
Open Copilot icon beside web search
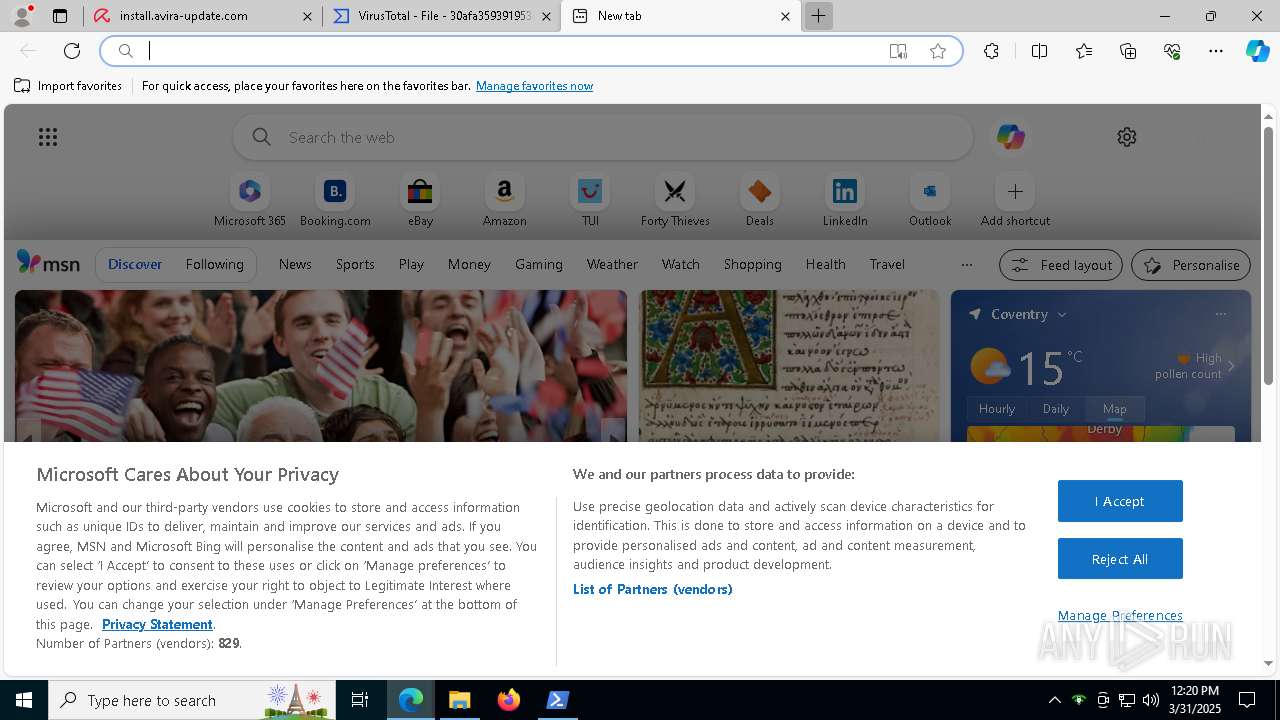pos(1010,137)
